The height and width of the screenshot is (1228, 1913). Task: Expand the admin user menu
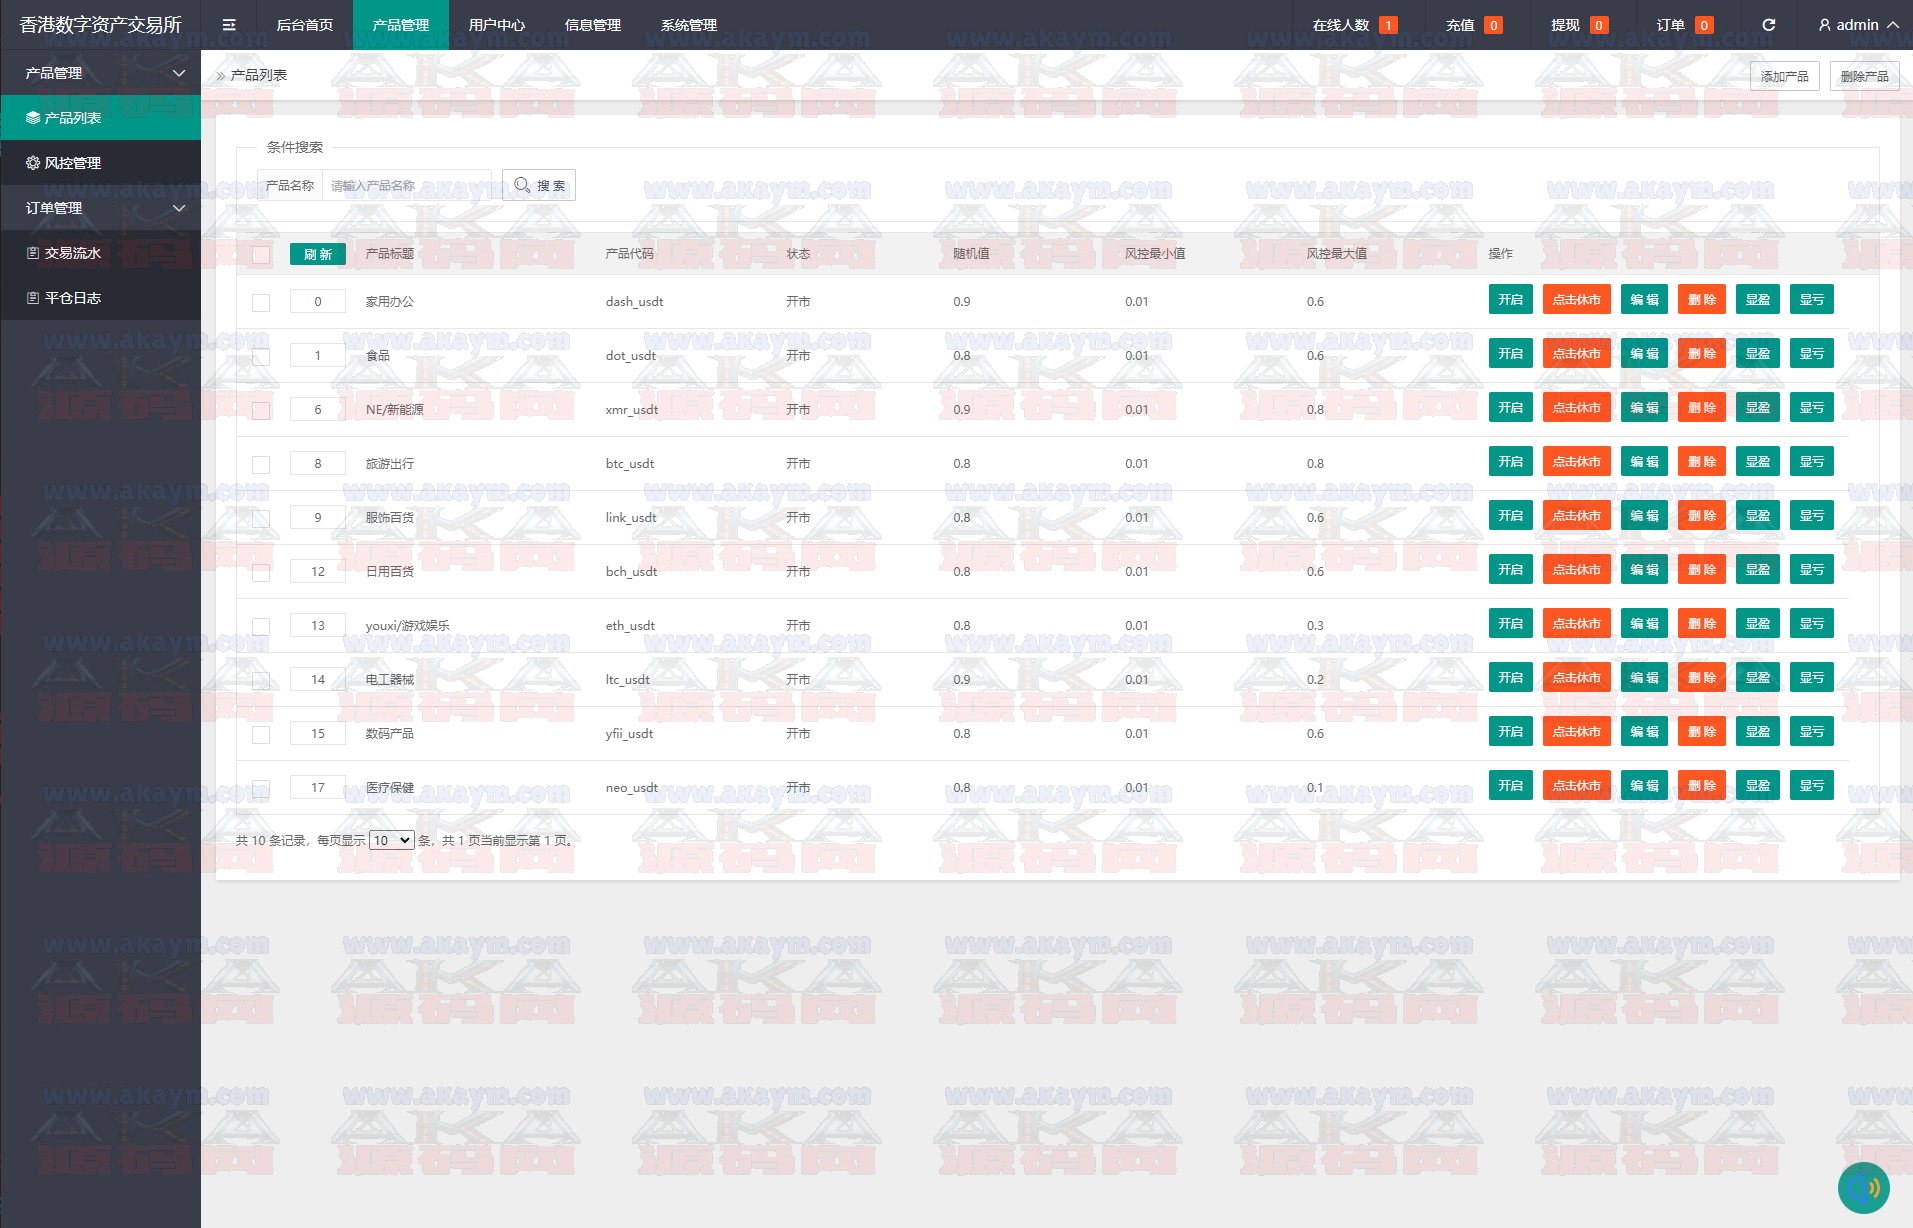click(x=1858, y=25)
